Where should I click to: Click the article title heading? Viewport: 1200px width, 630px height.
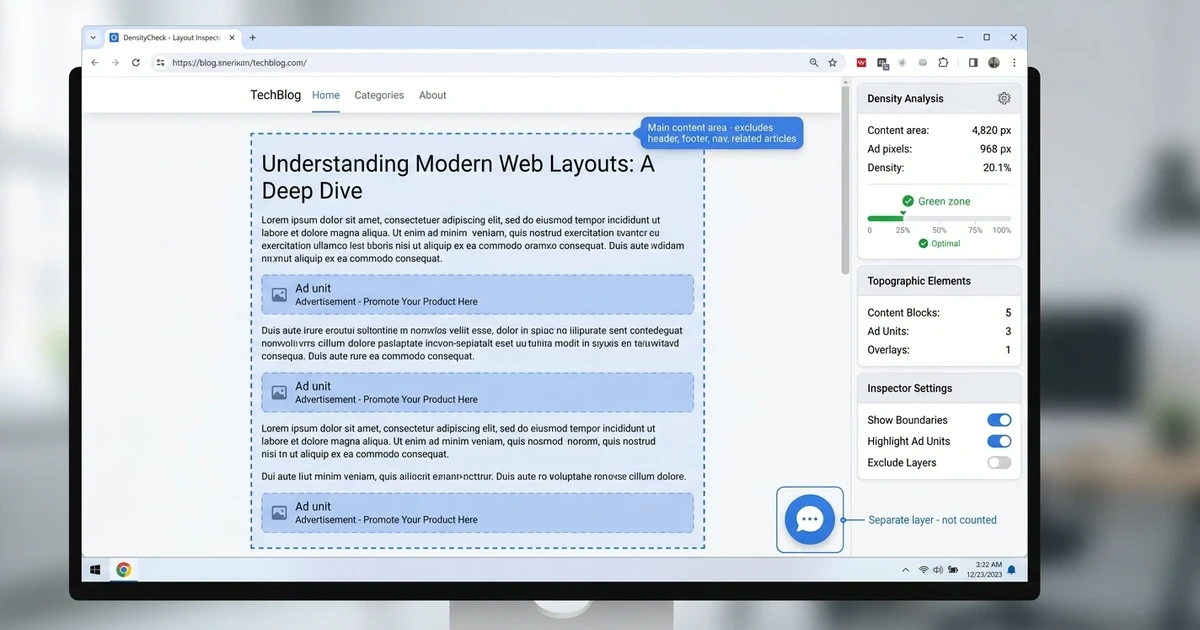tap(458, 177)
